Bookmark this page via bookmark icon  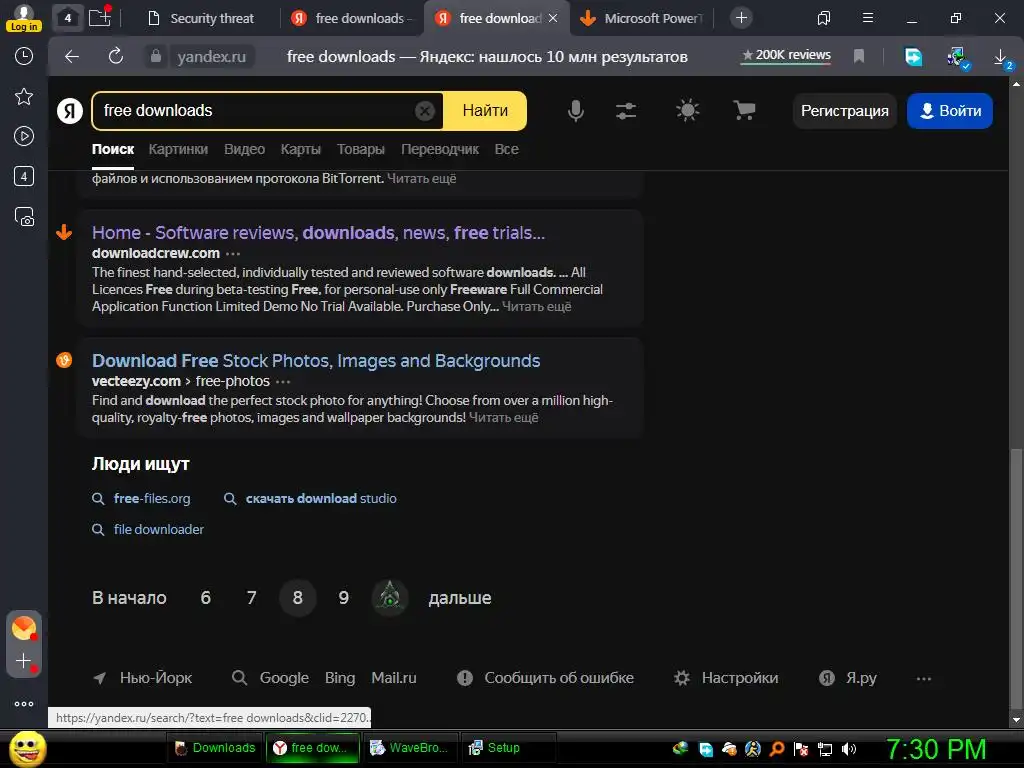(859, 57)
